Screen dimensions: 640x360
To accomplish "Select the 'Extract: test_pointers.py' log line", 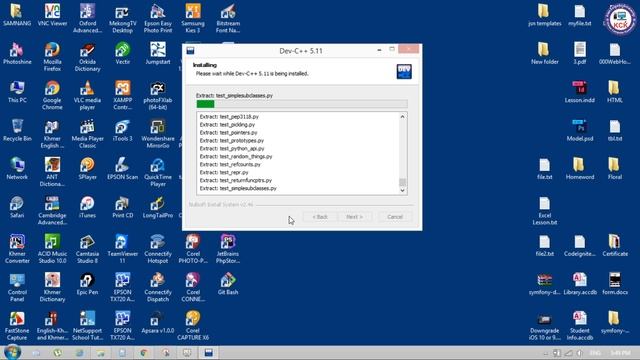I will click(x=228, y=133).
